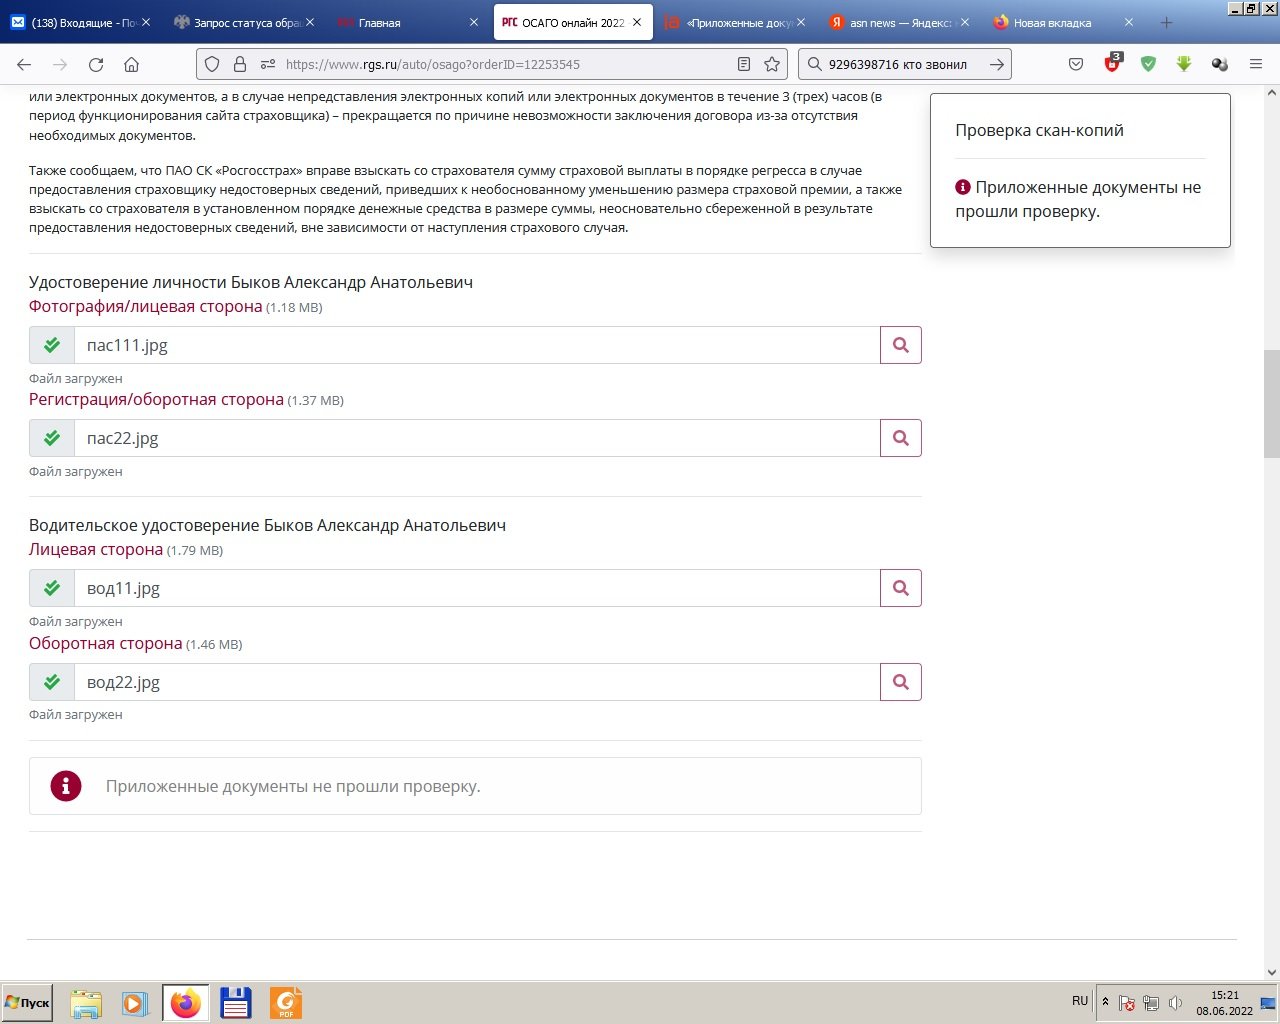Open Firefox from the taskbar

[x=185, y=1003]
